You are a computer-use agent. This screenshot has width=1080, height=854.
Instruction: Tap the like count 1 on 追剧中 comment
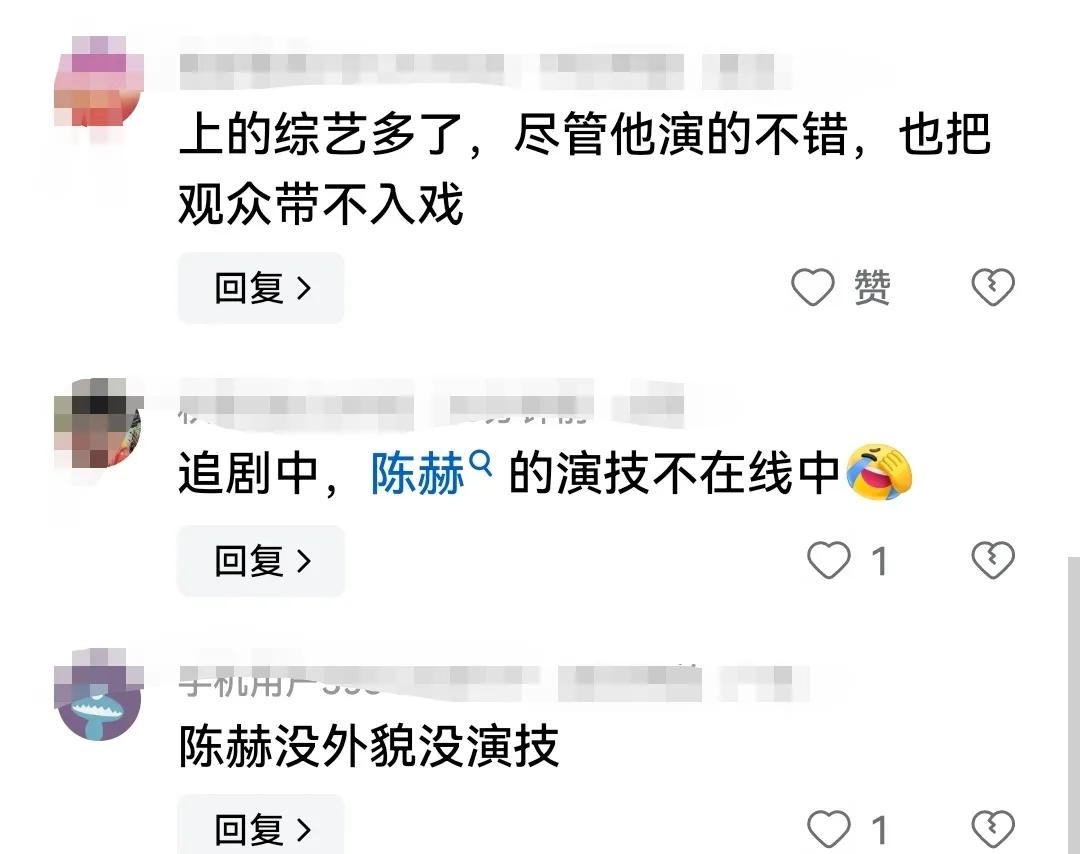tap(879, 561)
